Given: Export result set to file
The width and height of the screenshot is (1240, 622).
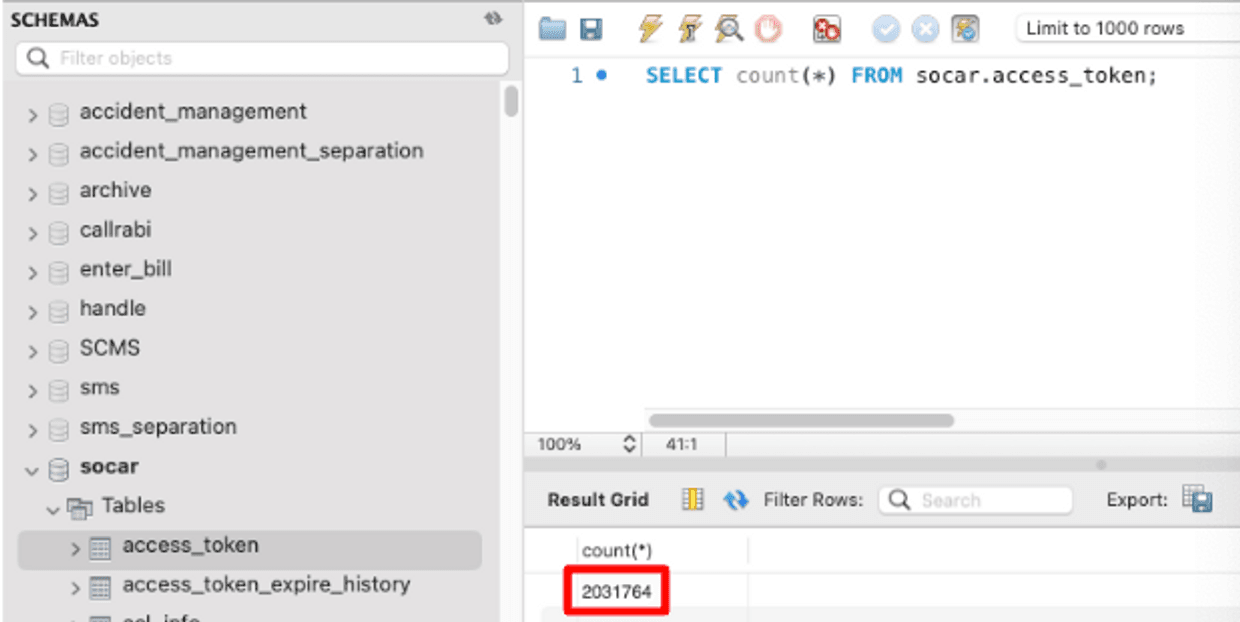Looking at the screenshot, I should pos(1197,498).
